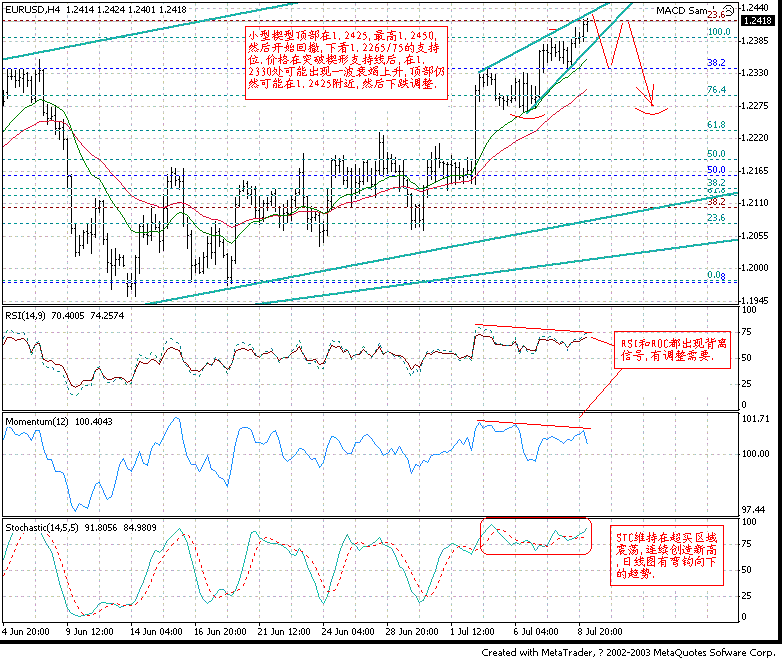The height and width of the screenshot is (660, 782).
Task: Select the STC overbought annotation box
Action: pos(667,556)
